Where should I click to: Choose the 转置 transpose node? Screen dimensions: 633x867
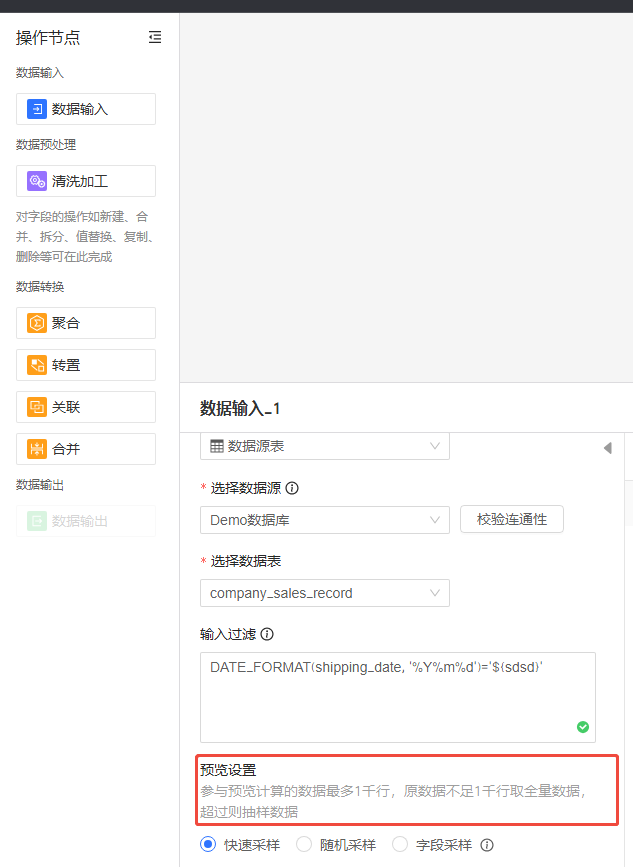86,365
